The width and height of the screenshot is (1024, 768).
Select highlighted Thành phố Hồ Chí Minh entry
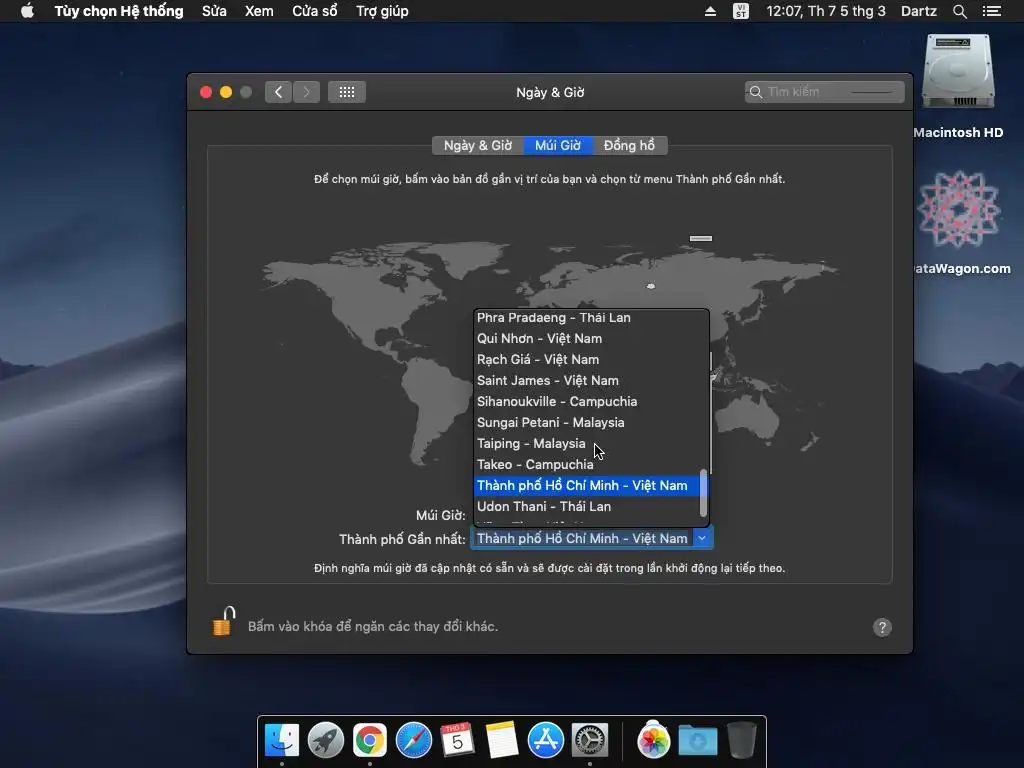click(587, 485)
